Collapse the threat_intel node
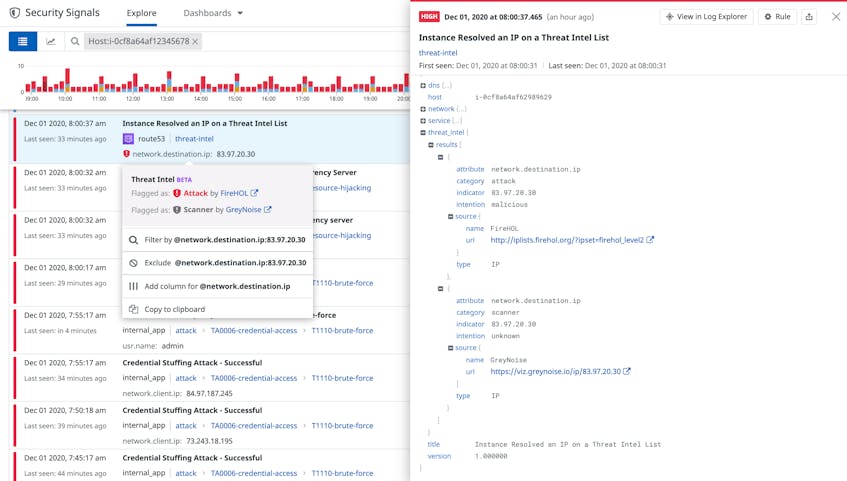847x481 pixels. [x=423, y=132]
